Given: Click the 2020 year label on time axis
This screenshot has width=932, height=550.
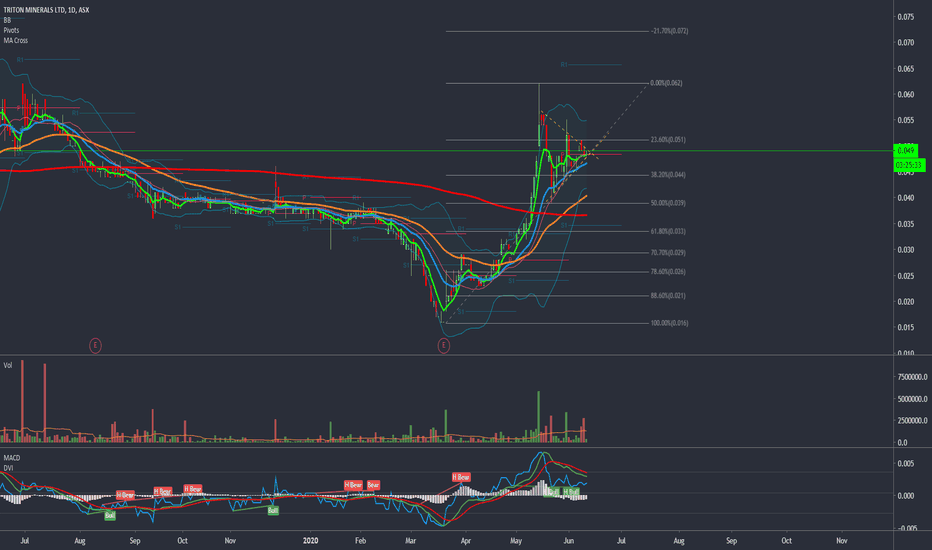Looking at the screenshot, I should pyautogui.click(x=310, y=540).
